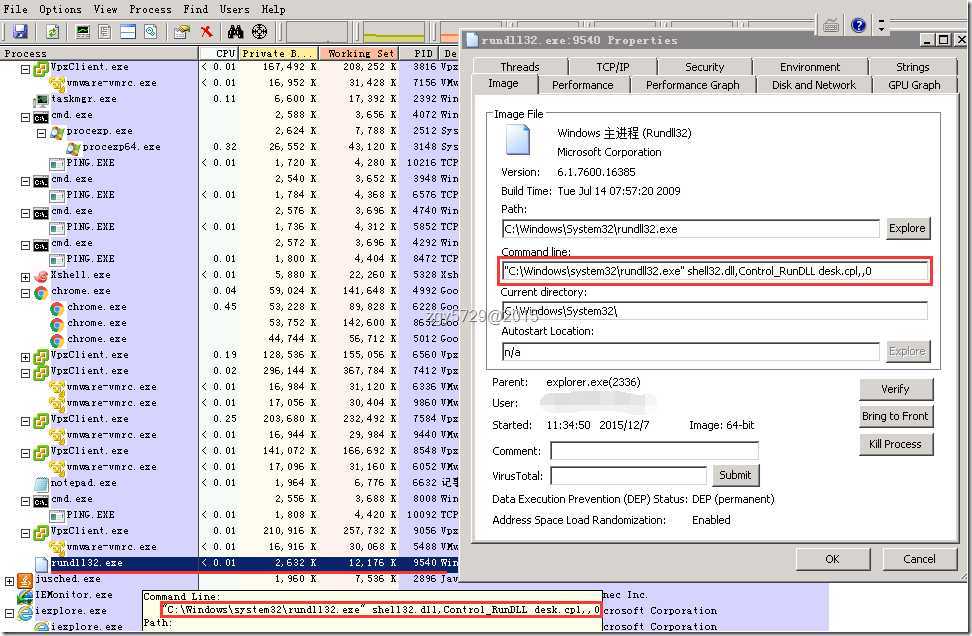Click the Bring to Front button

(x=895, y=417)
